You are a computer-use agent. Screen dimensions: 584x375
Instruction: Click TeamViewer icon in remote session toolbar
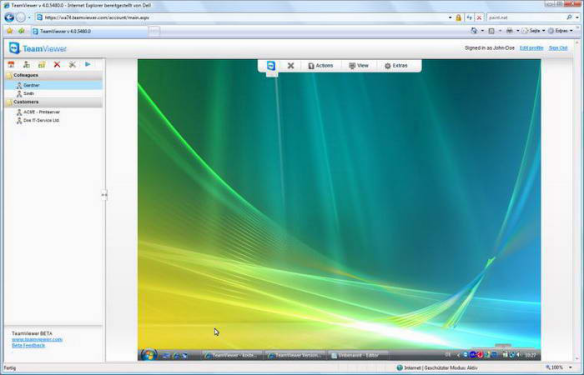[271, 66]
